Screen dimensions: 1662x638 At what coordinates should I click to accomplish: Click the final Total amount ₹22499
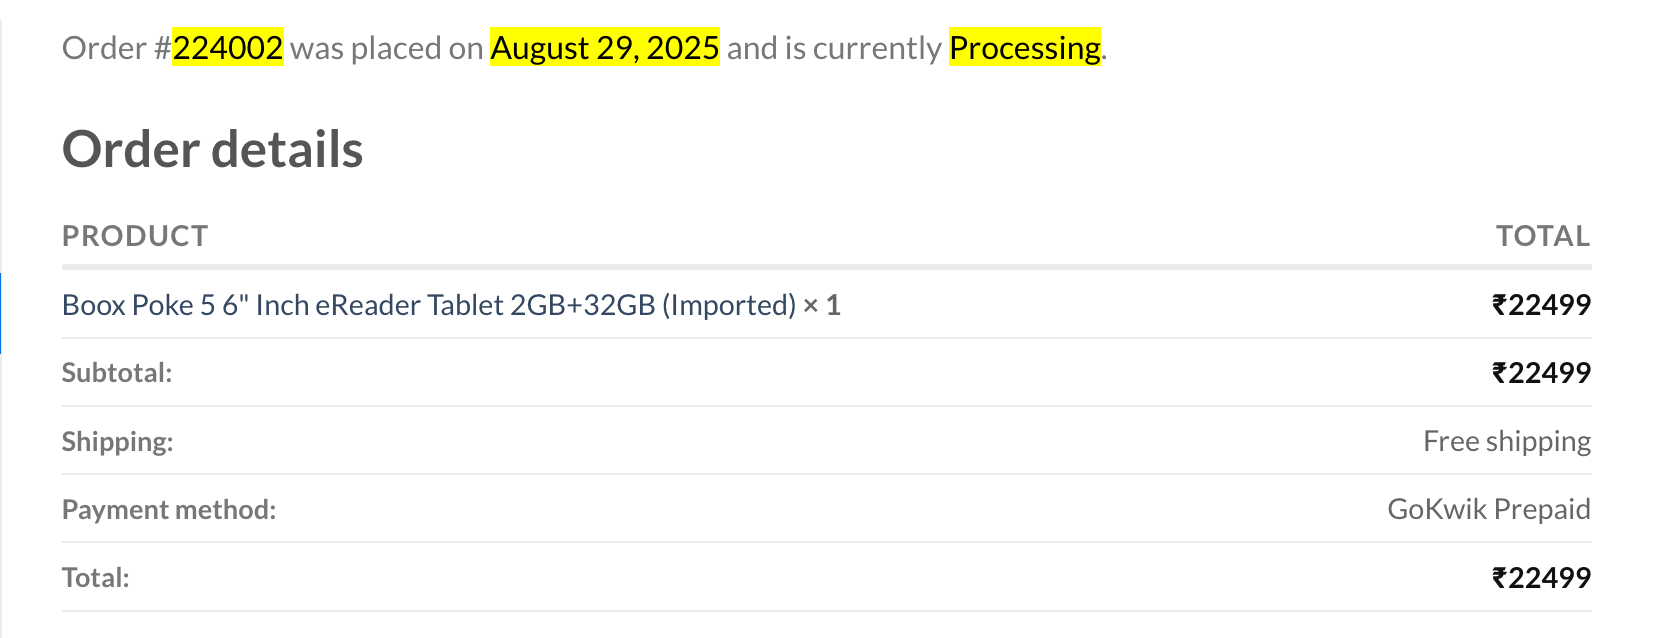pos(1541,578)
